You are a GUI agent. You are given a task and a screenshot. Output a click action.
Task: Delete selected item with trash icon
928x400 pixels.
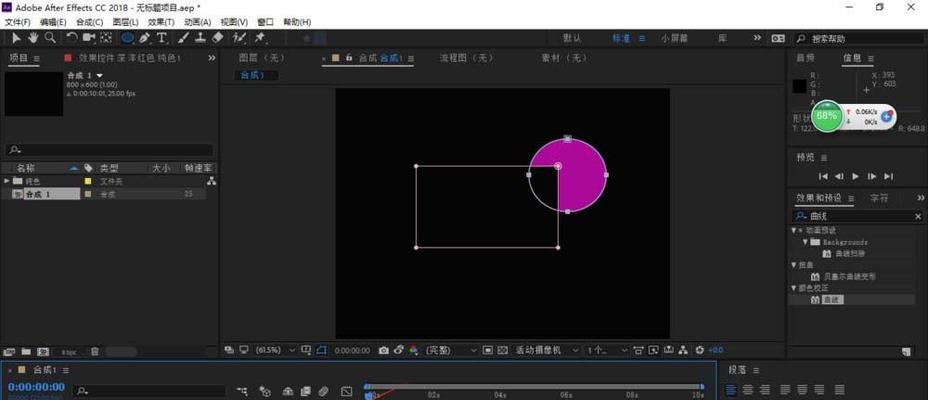(x=94, y=351)
